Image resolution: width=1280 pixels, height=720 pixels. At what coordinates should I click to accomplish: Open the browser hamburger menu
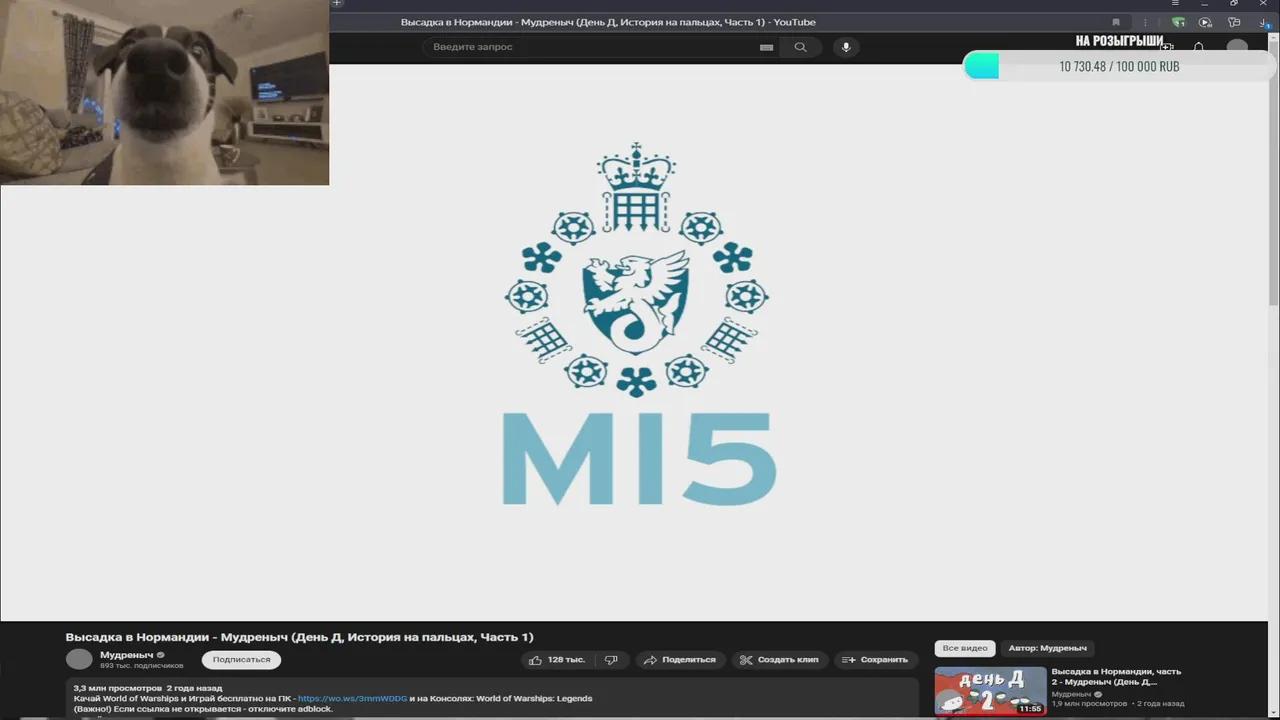point(1175,4)
